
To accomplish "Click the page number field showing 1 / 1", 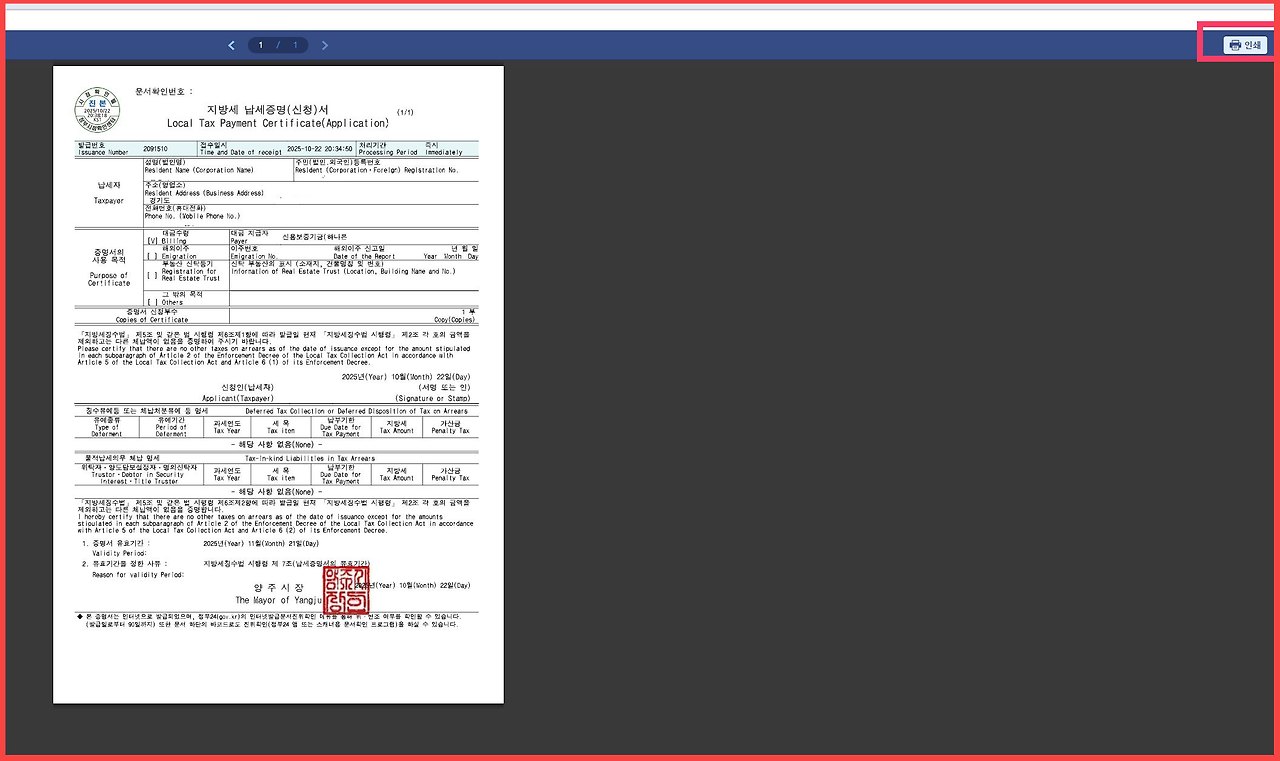I will [278, 45].
